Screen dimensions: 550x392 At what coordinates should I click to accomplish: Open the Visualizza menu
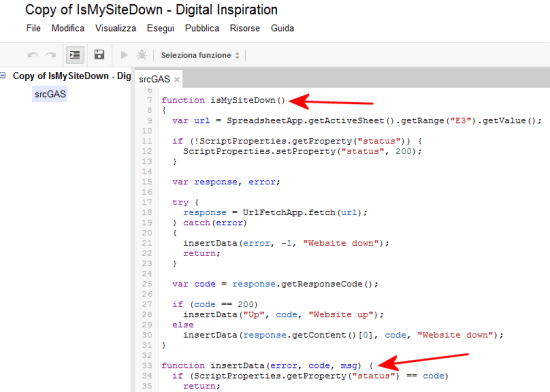click(115, 28)
